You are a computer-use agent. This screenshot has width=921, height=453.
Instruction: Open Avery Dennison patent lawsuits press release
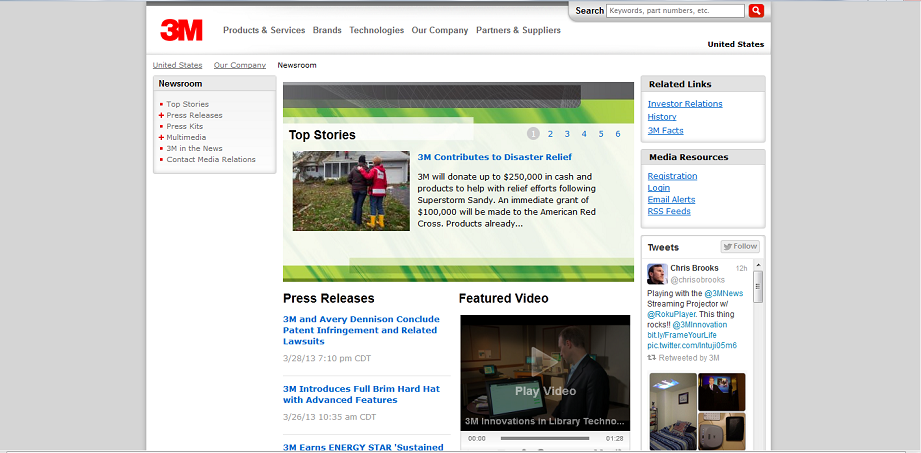[x=361, y=330]
